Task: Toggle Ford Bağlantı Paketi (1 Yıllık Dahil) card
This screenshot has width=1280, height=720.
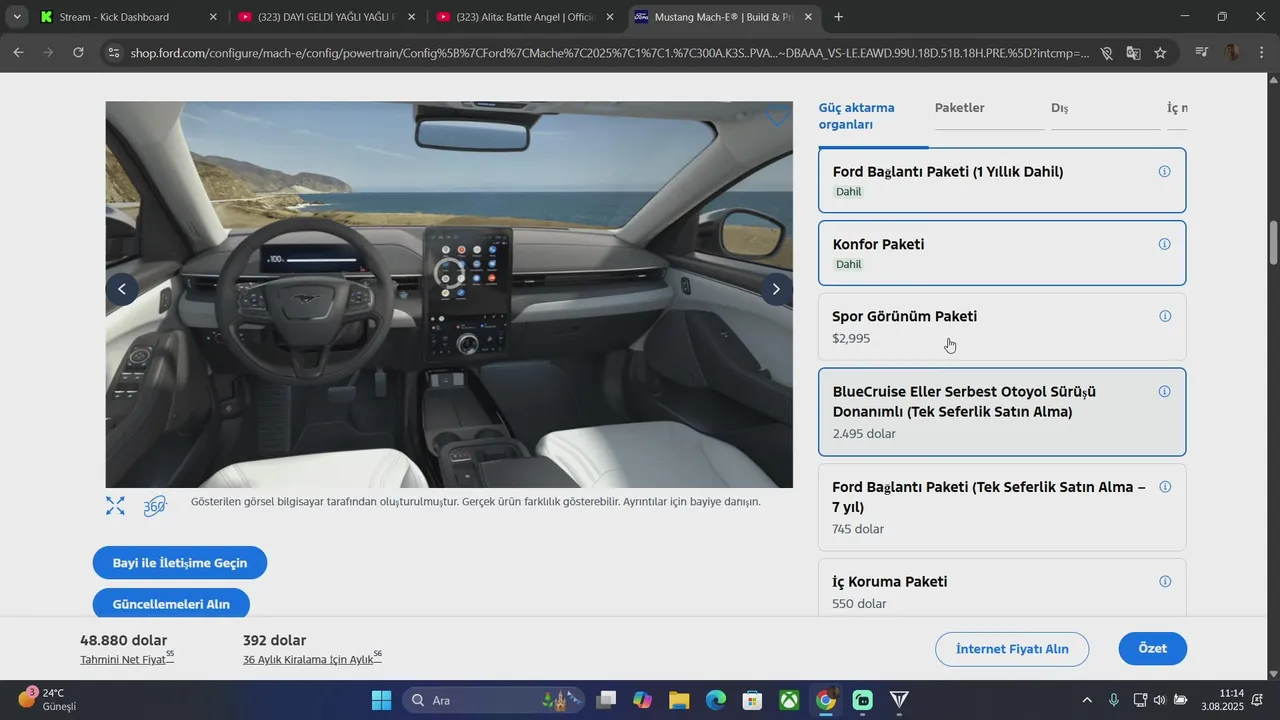Action: pyautogui.click(x=1002, y=180)
